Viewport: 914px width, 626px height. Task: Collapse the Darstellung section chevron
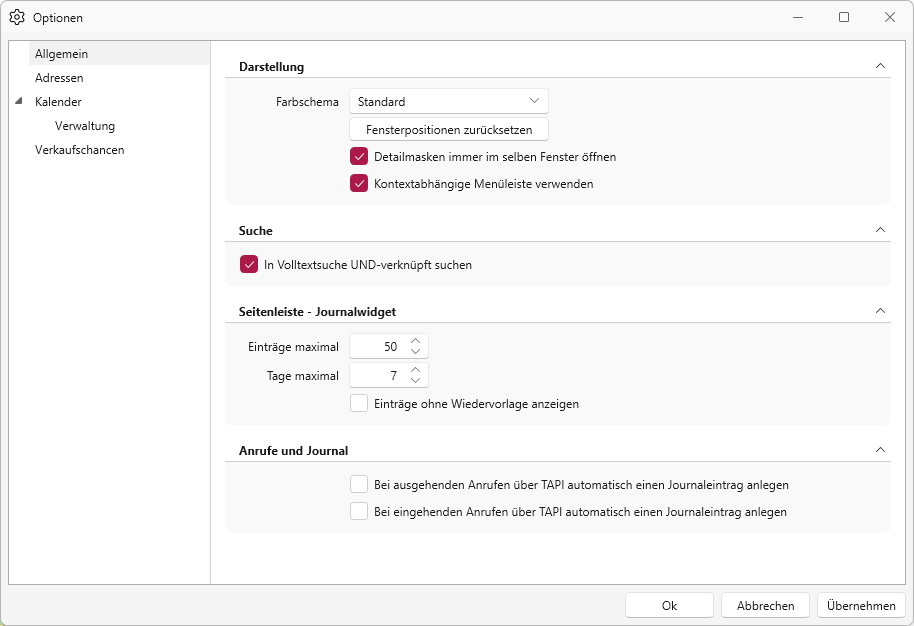880,66
